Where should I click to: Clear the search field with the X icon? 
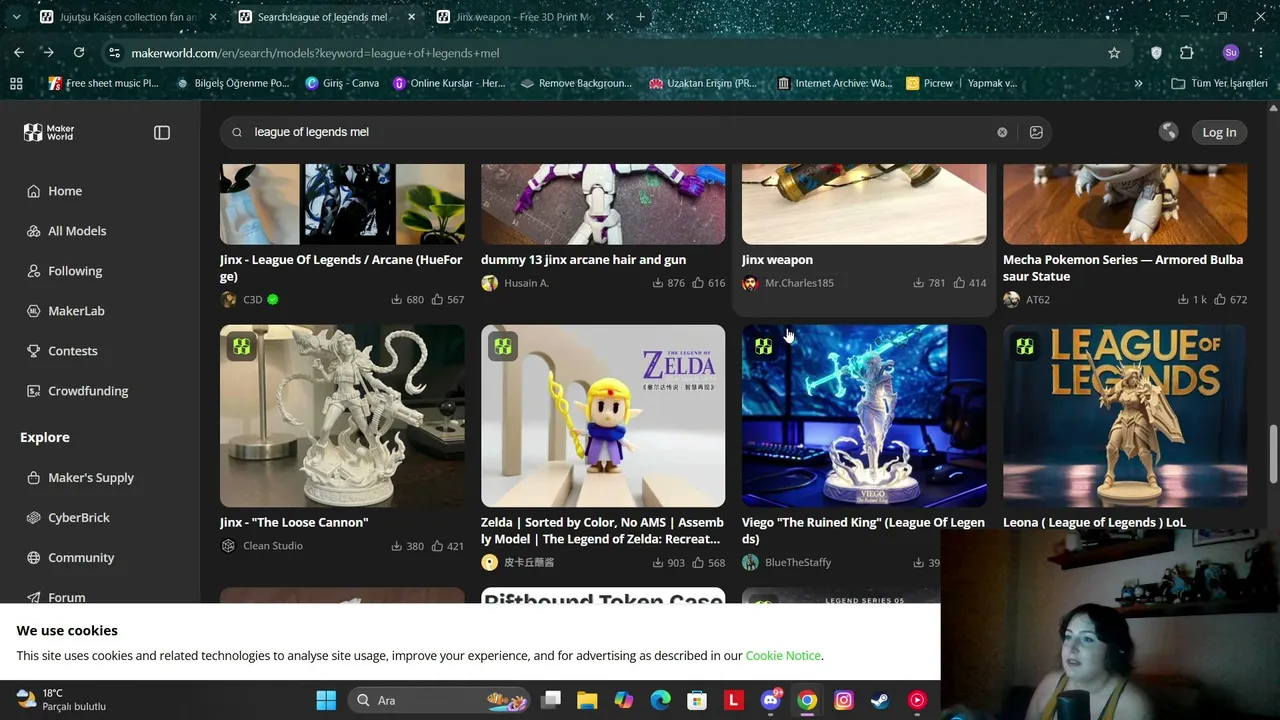1002,132
